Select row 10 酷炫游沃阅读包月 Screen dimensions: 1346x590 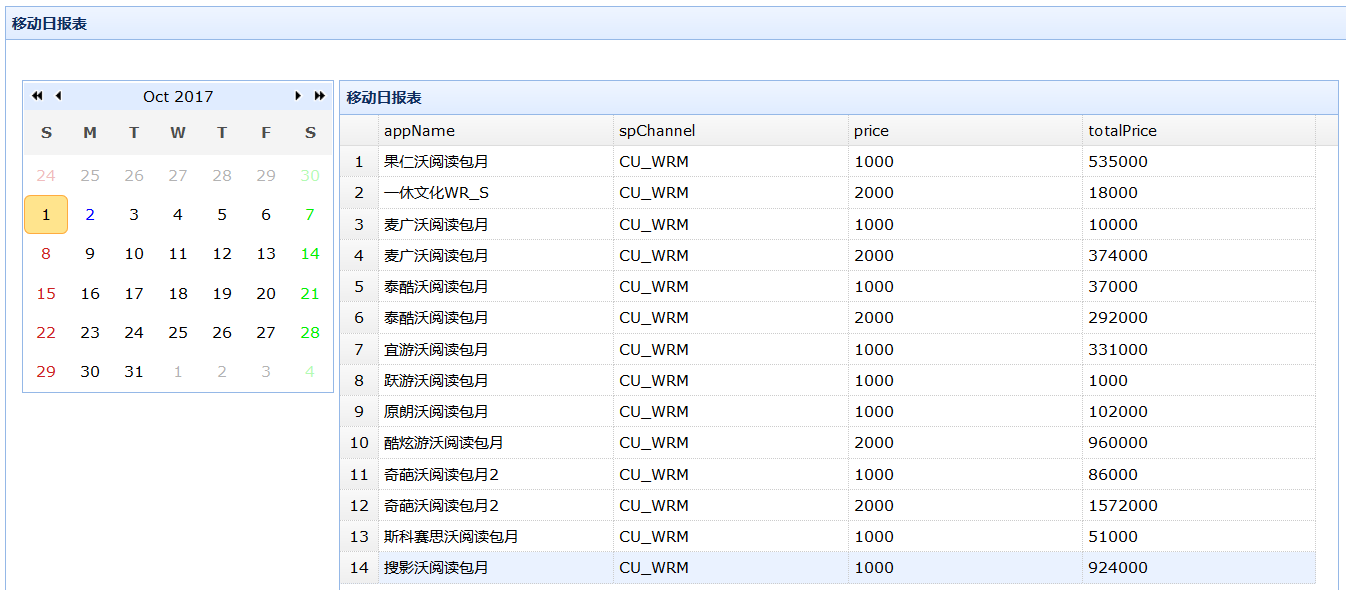coord(444,443)
